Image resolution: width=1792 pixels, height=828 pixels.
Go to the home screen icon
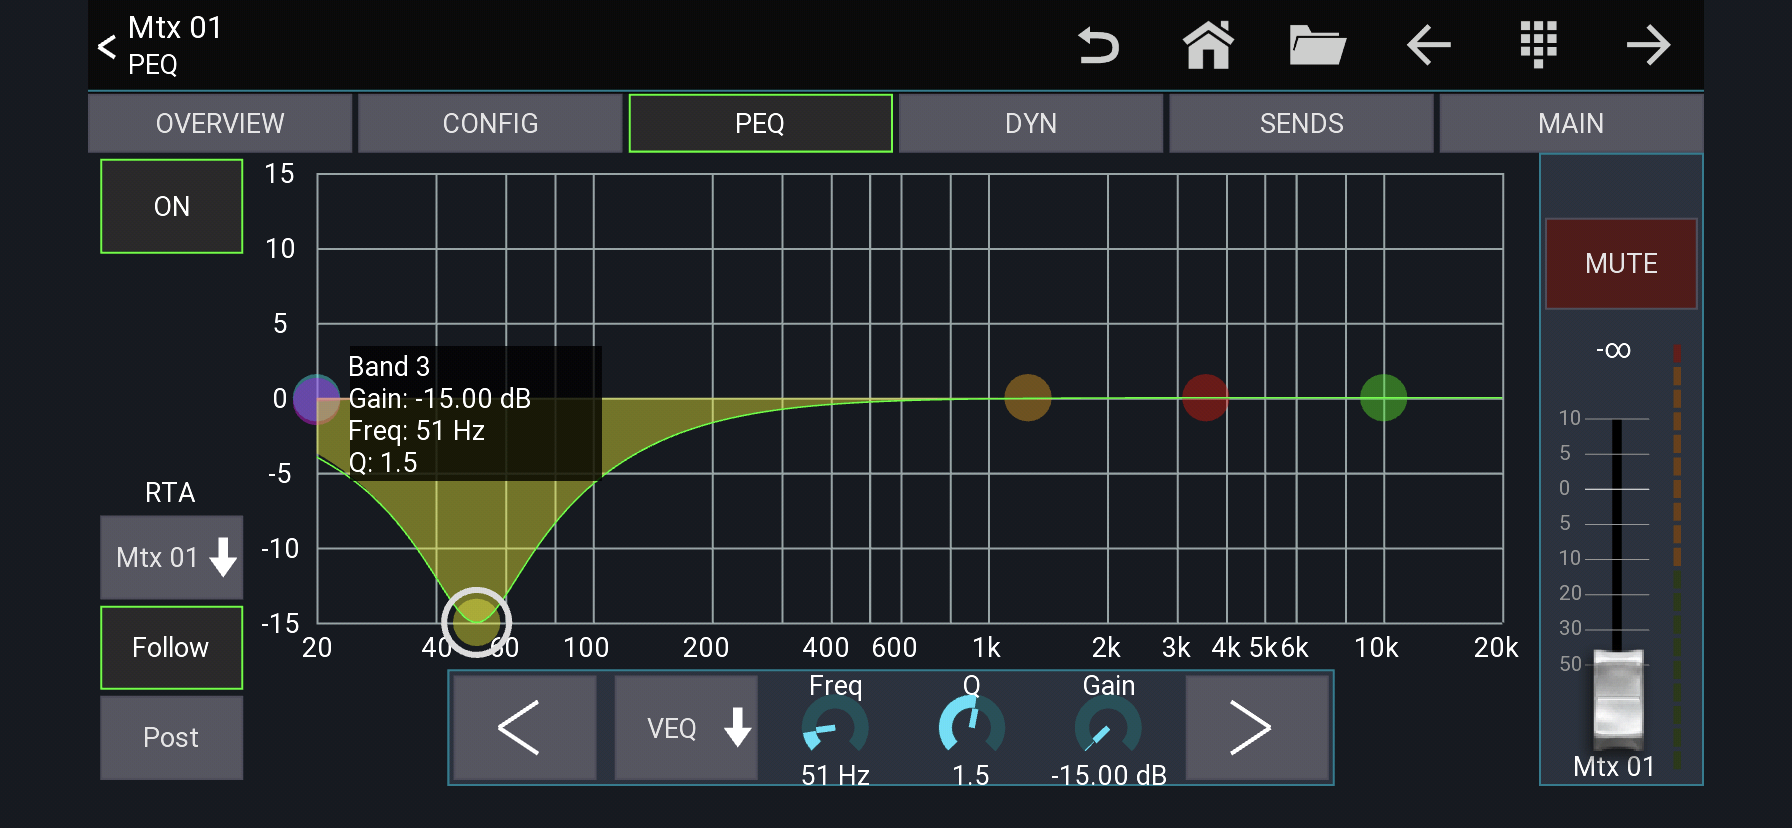(x=1208, y=45)
